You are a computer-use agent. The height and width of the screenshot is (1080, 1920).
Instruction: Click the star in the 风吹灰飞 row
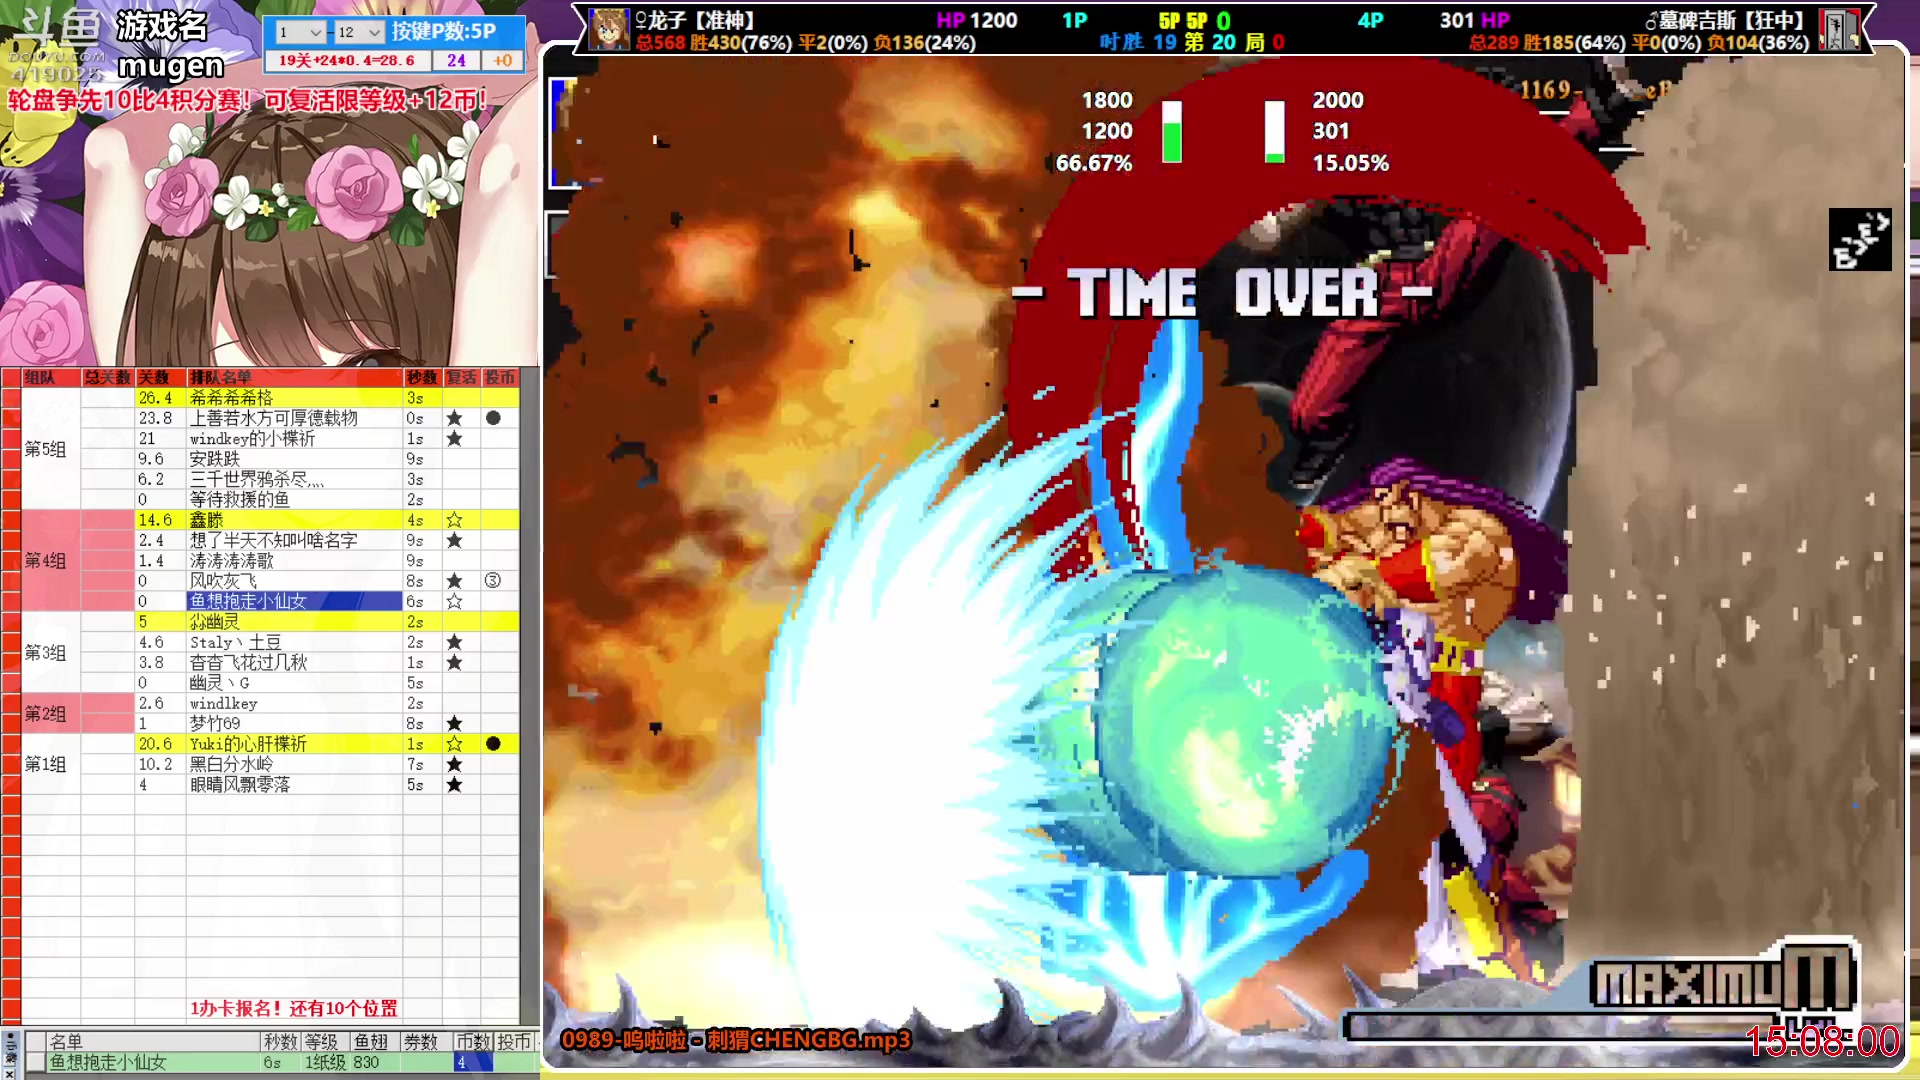(454, 581)
